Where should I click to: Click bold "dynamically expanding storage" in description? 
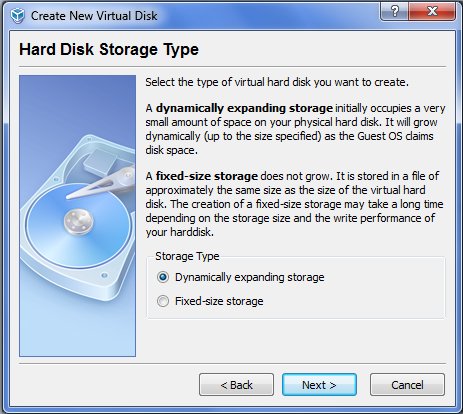(244, 108)
